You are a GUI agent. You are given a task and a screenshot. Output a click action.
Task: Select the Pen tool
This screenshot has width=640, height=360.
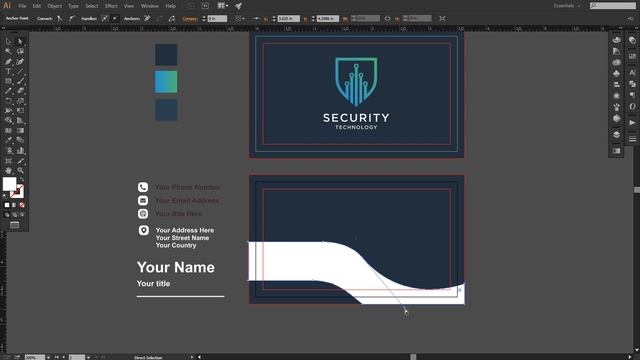9,62
